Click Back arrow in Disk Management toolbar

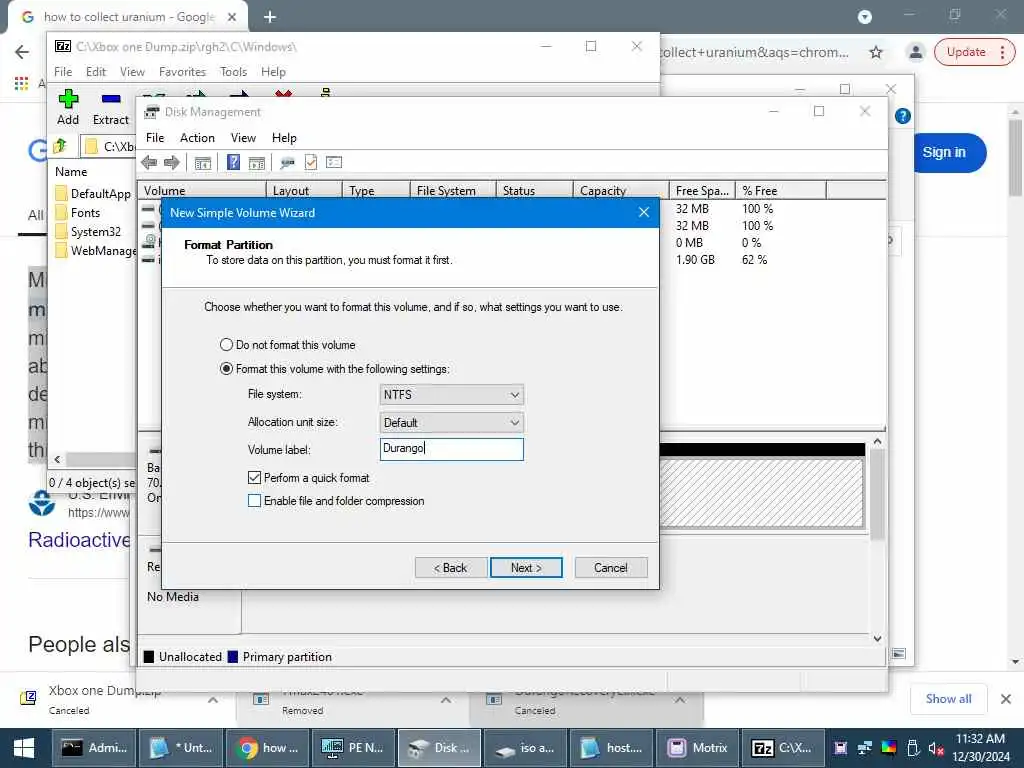pos(149,162)
